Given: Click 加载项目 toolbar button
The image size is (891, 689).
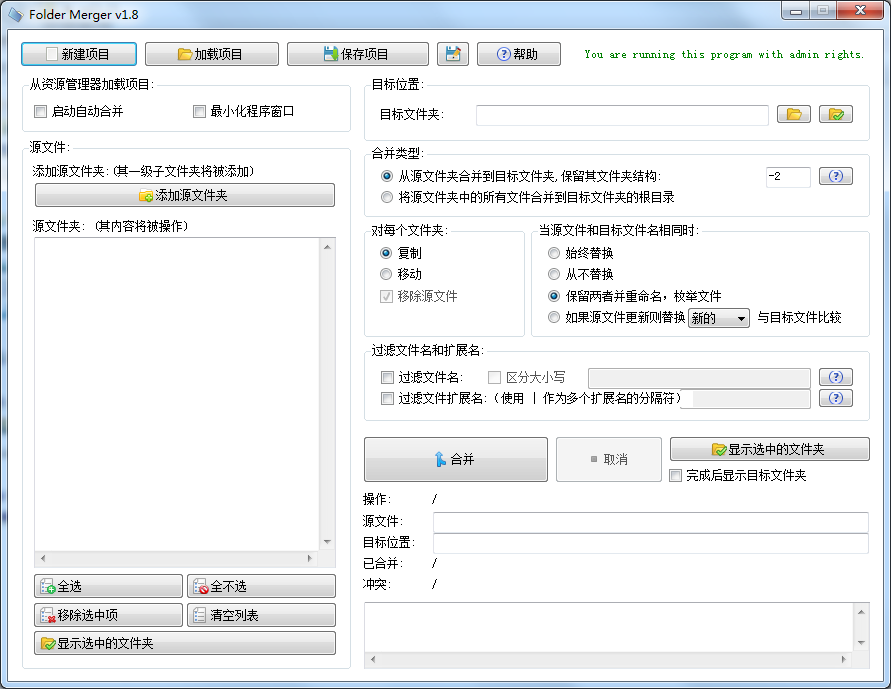Looking at the screenshot, I should (210, 54).
